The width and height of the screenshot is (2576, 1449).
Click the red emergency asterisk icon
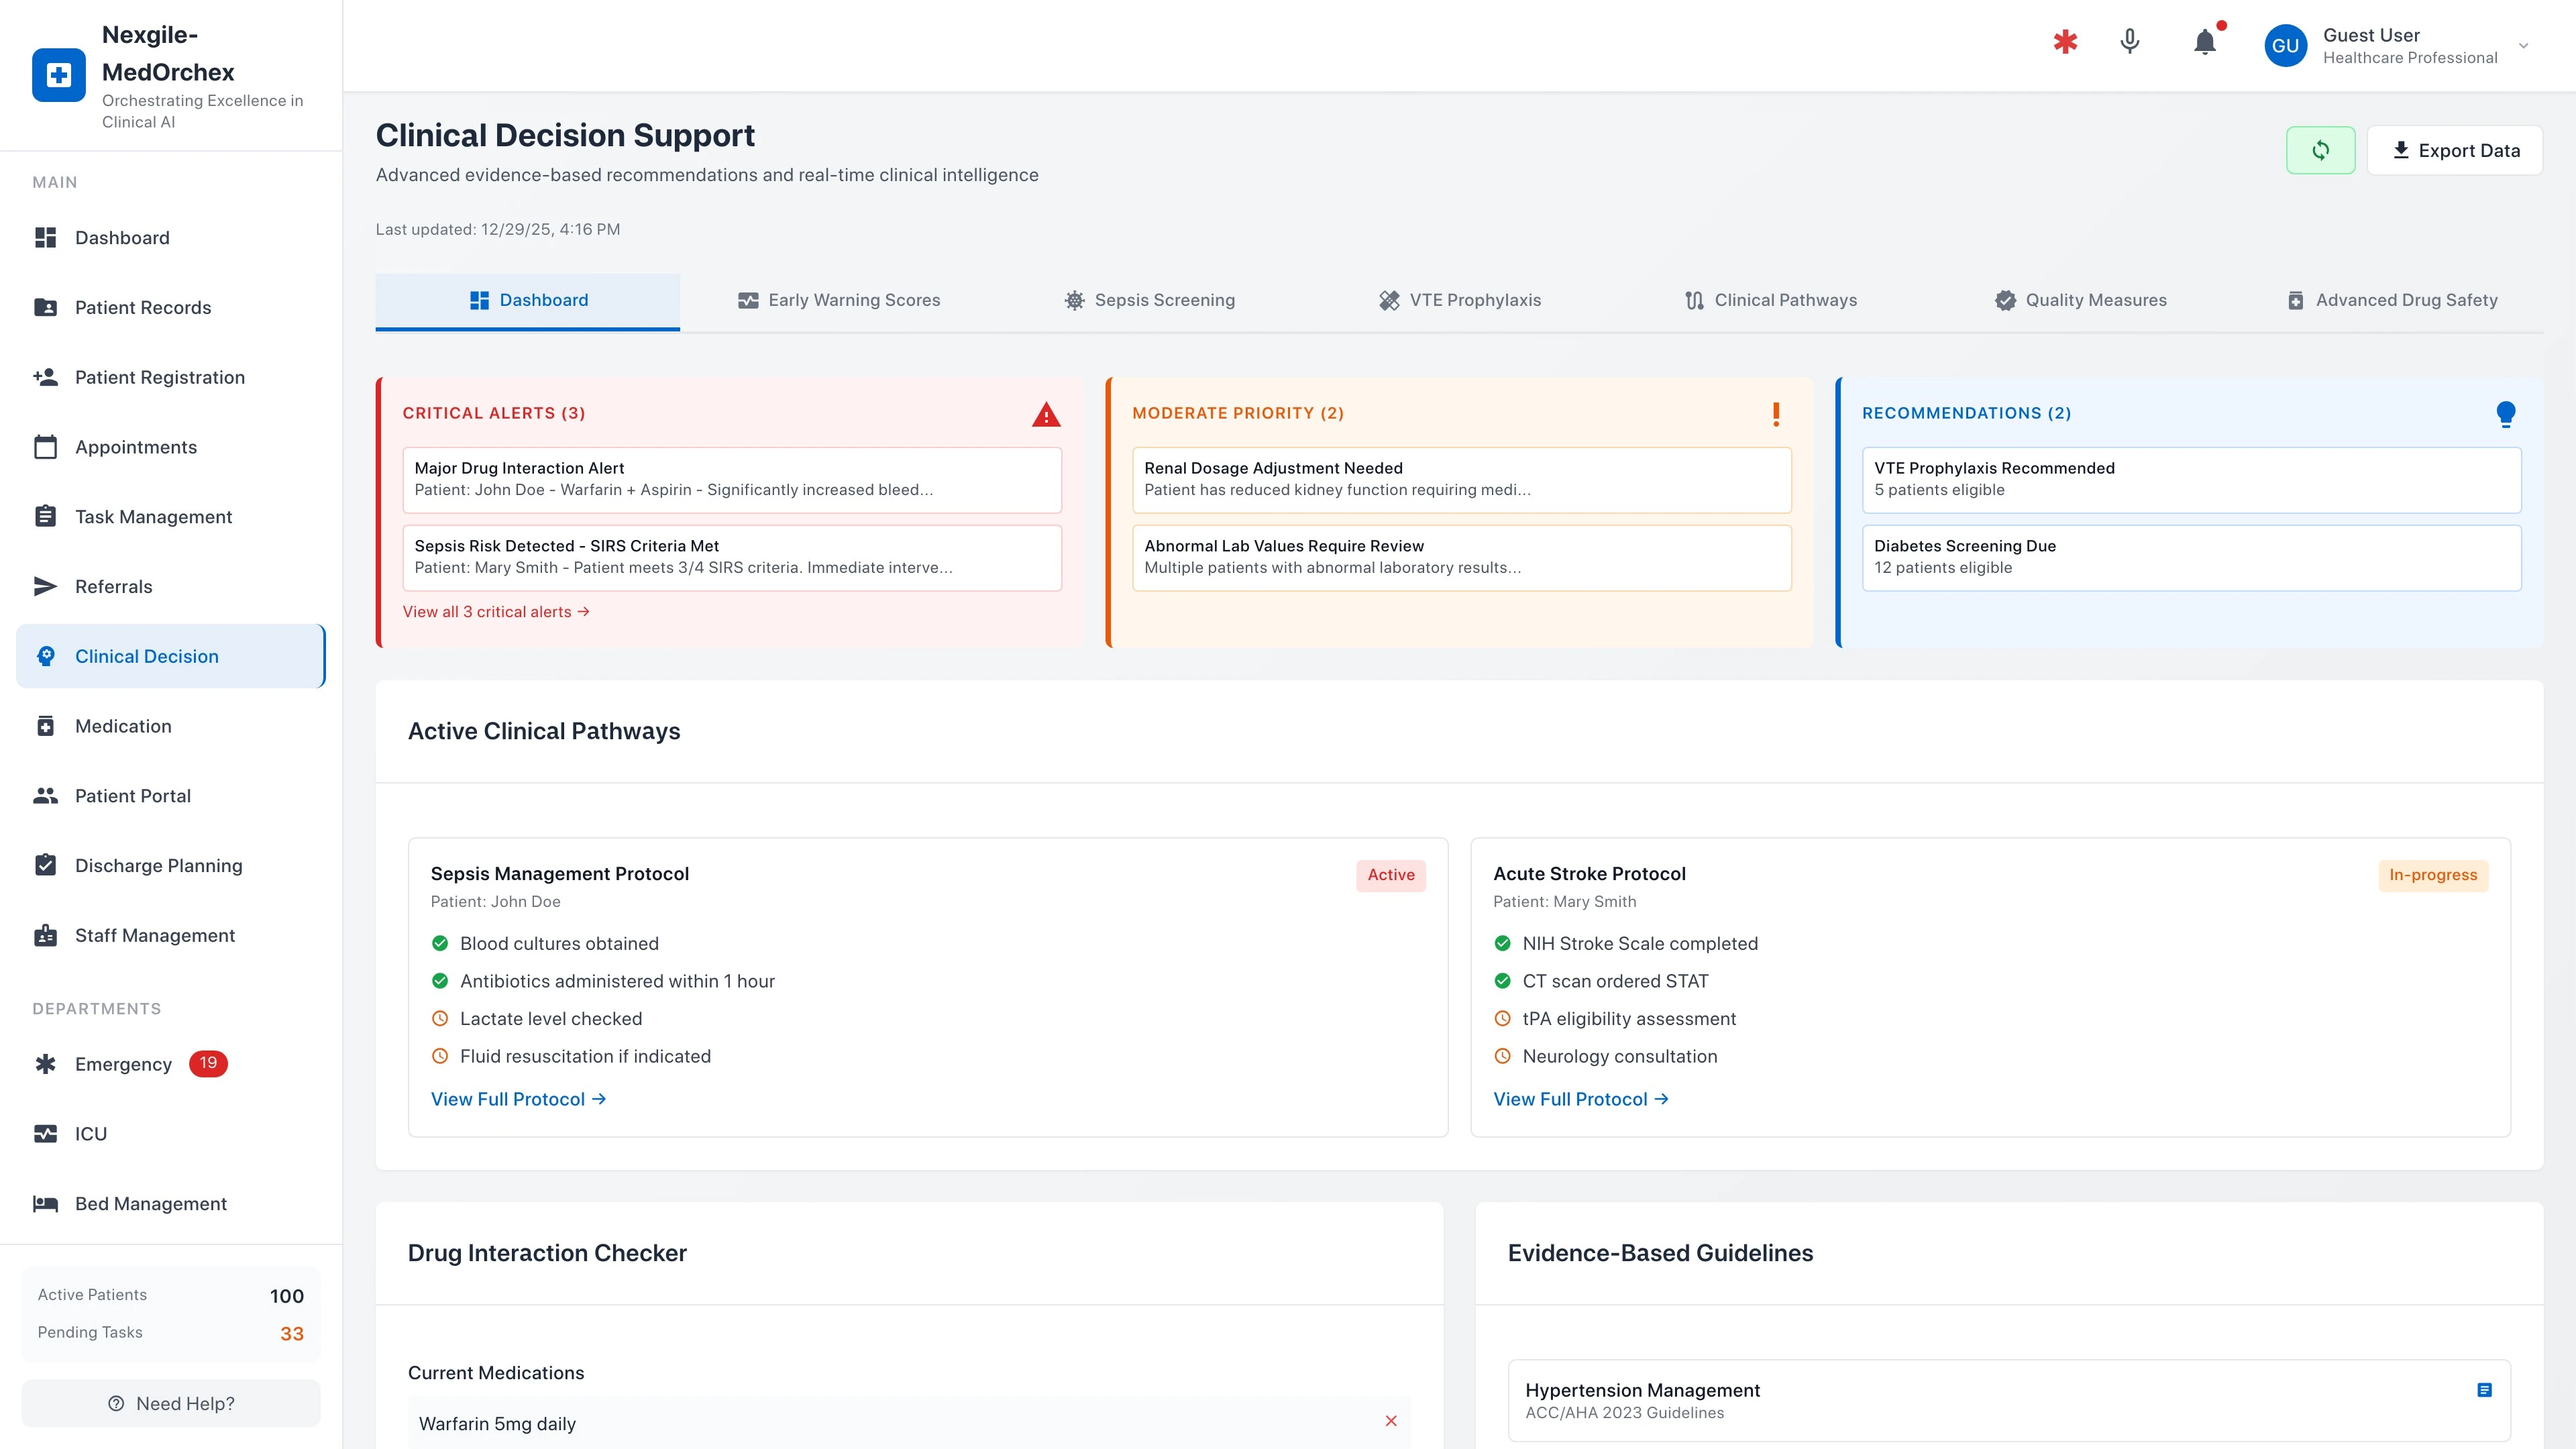2066,43
